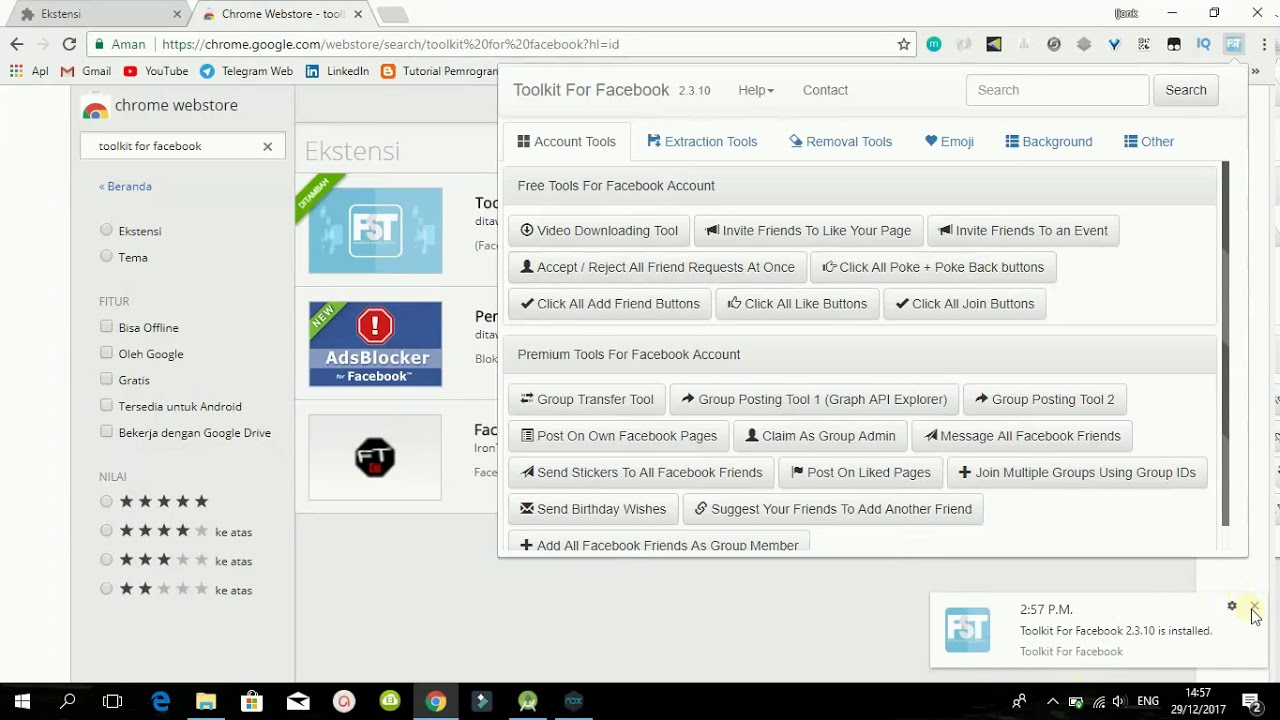Select three stars ke atas filter
Screen dimensions: 1280x720
click(x=106, y=559)
